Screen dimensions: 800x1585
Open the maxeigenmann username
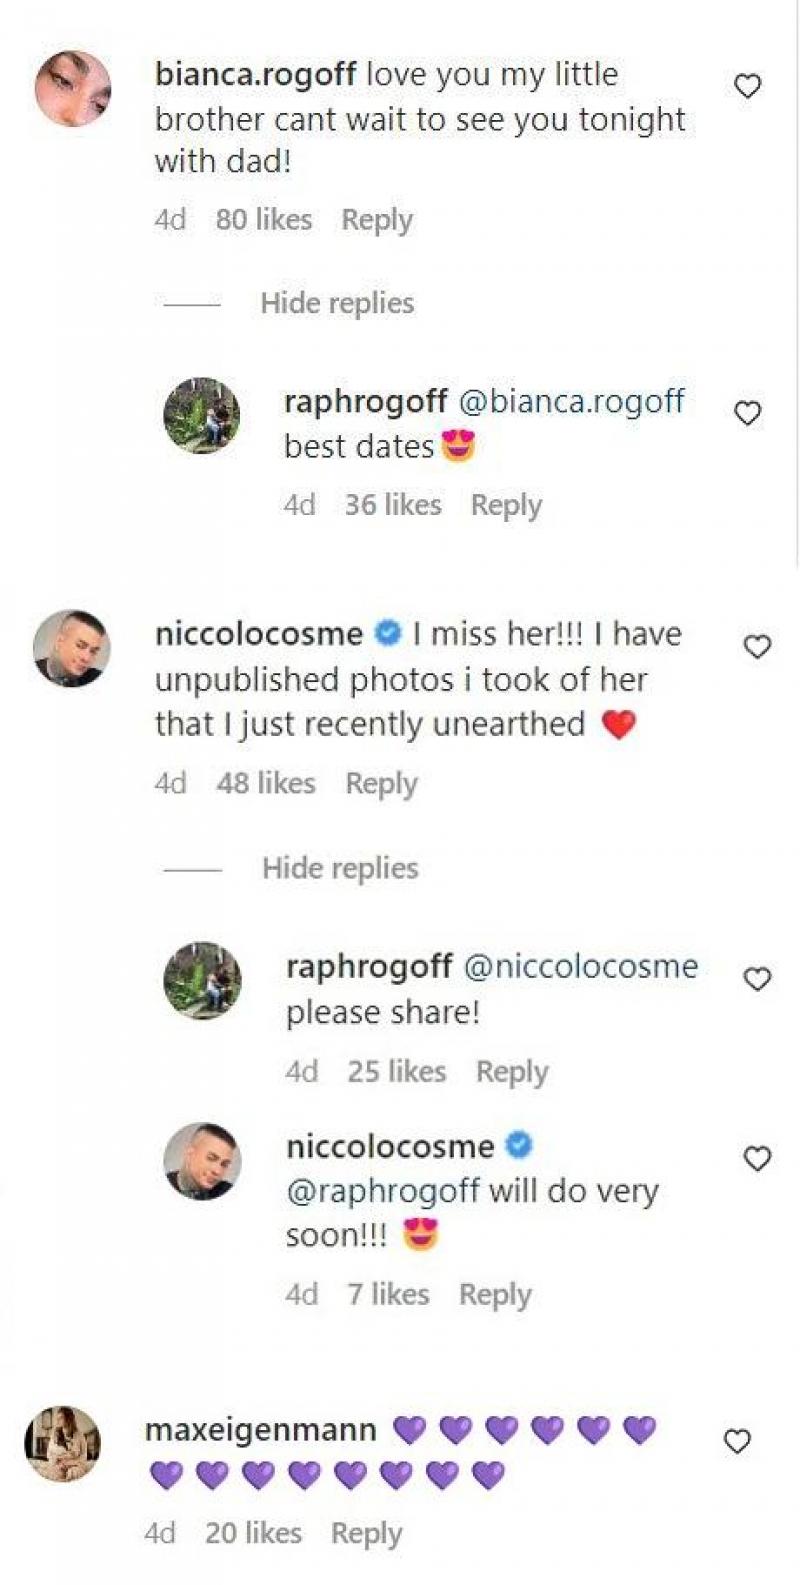261,1430
